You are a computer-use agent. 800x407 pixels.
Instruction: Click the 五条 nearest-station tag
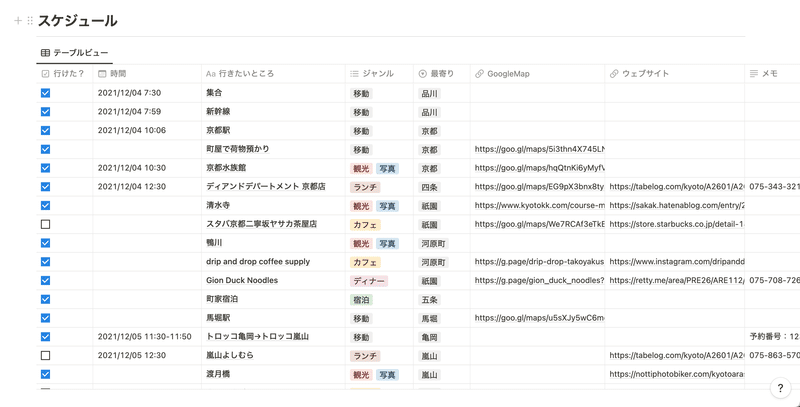(x=429, y=300)
